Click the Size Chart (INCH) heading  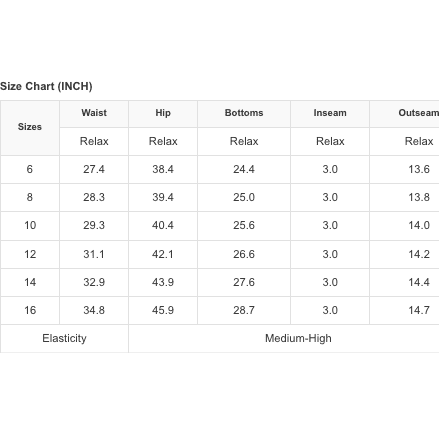tap(46, 86)
